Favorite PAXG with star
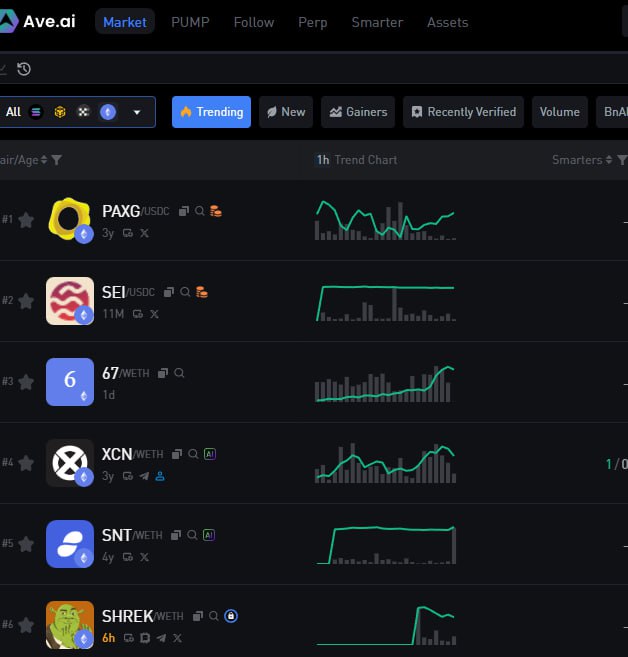628x657 pixels. coord(26,220)
